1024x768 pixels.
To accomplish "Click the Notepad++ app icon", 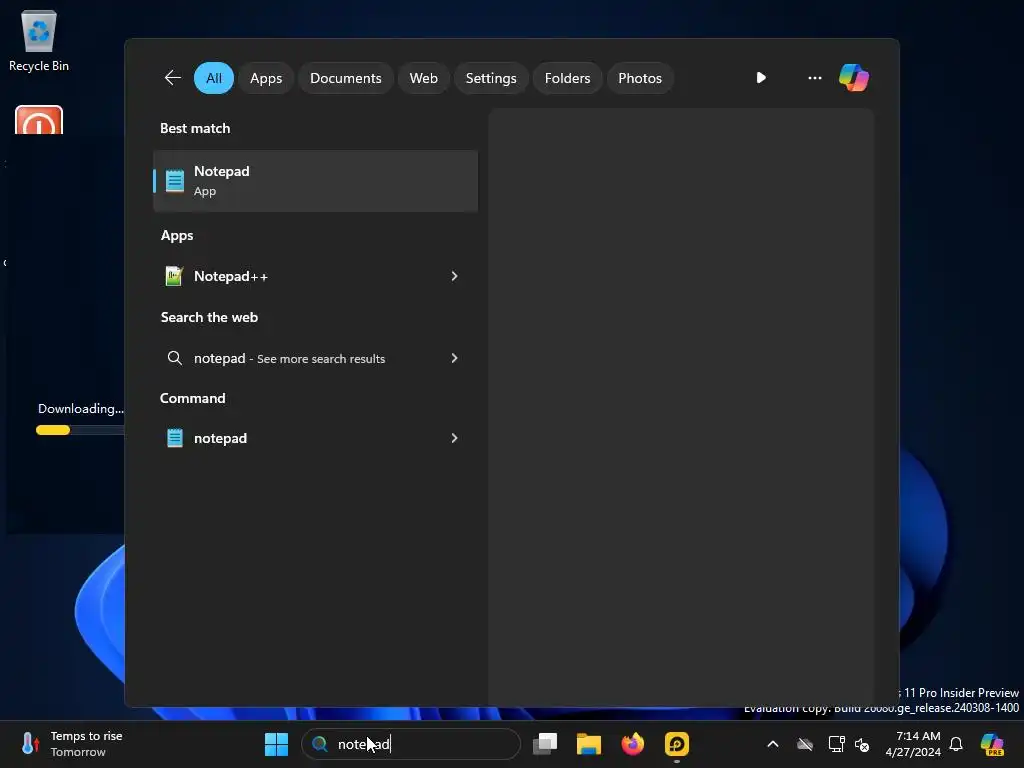I will (174, 276).
